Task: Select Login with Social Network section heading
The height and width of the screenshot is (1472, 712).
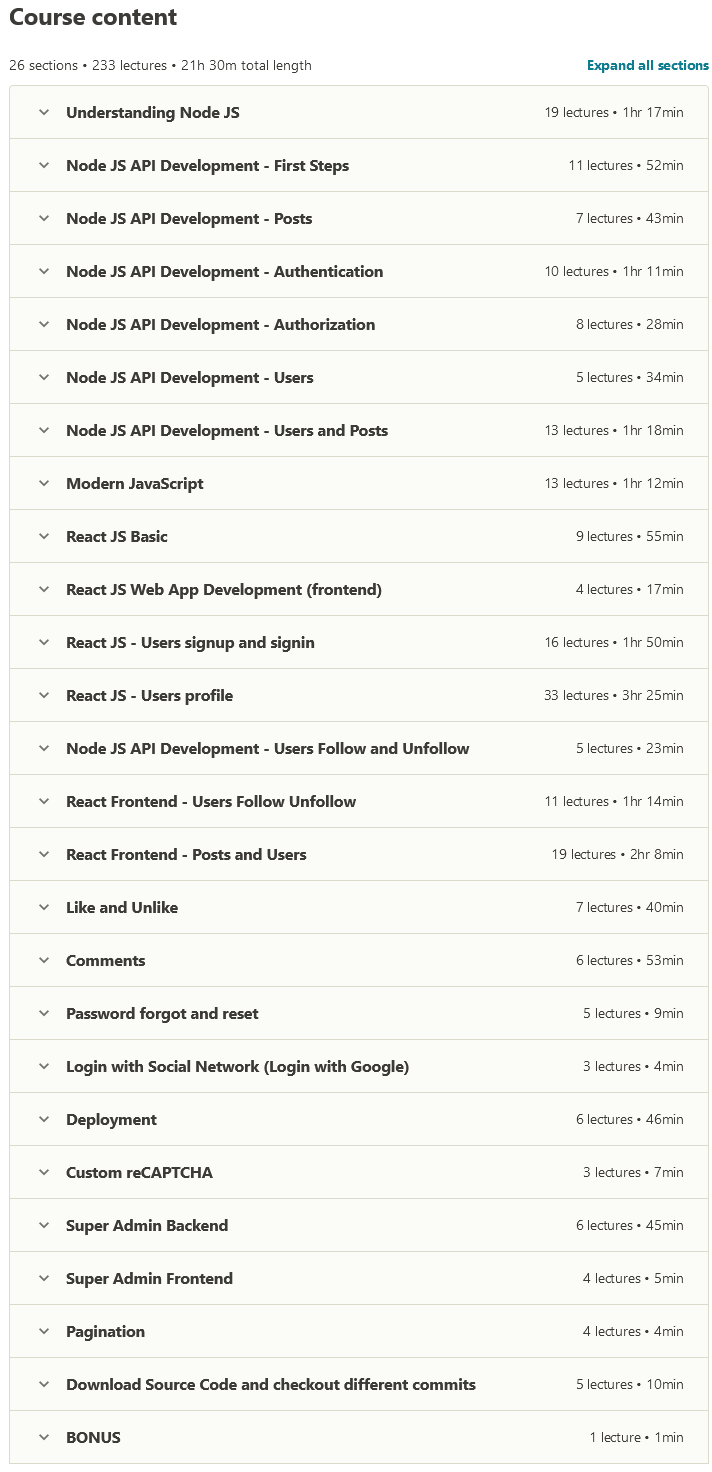Action: click(x=237, y=1066)
